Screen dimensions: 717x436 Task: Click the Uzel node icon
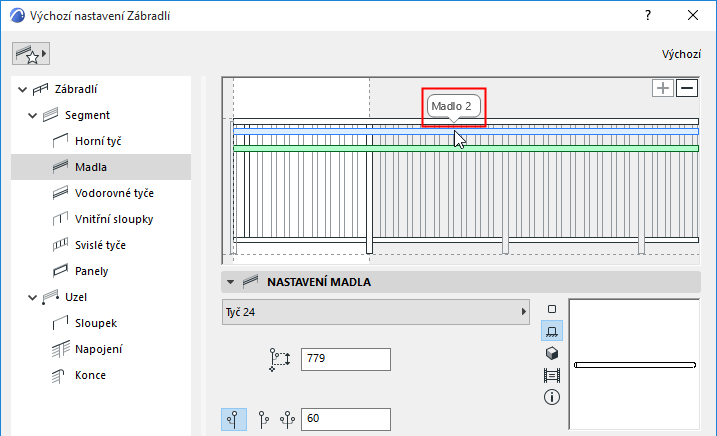(50, 297)
